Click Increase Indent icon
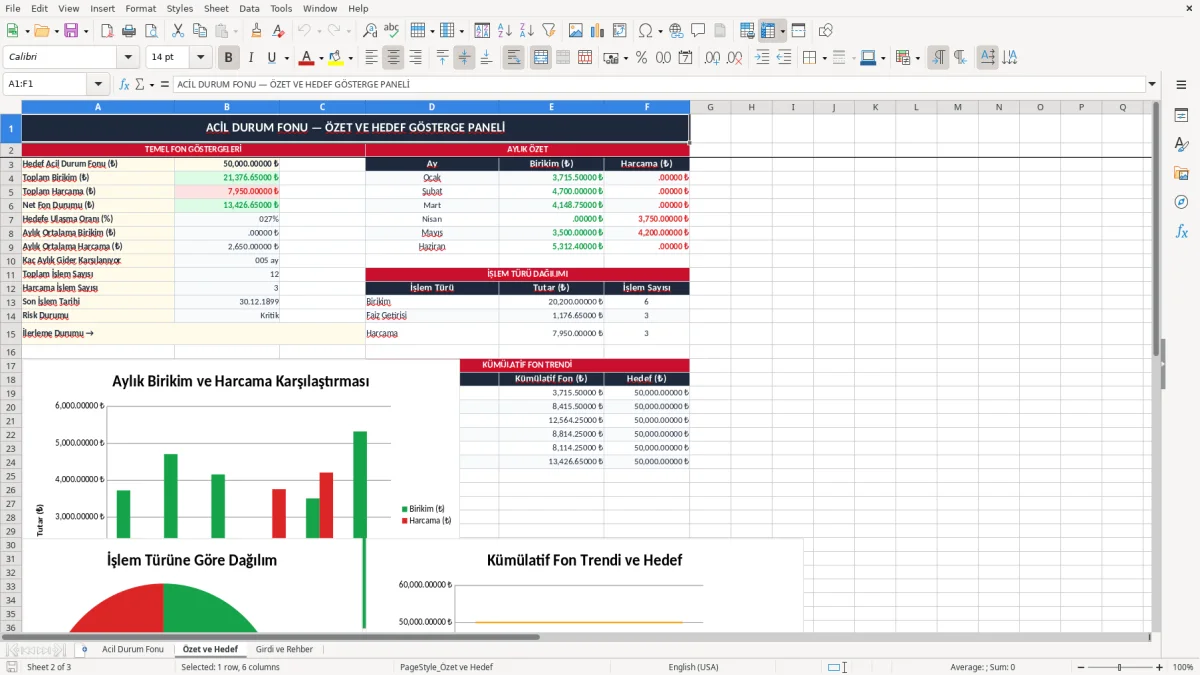 (x=762, y=58)
